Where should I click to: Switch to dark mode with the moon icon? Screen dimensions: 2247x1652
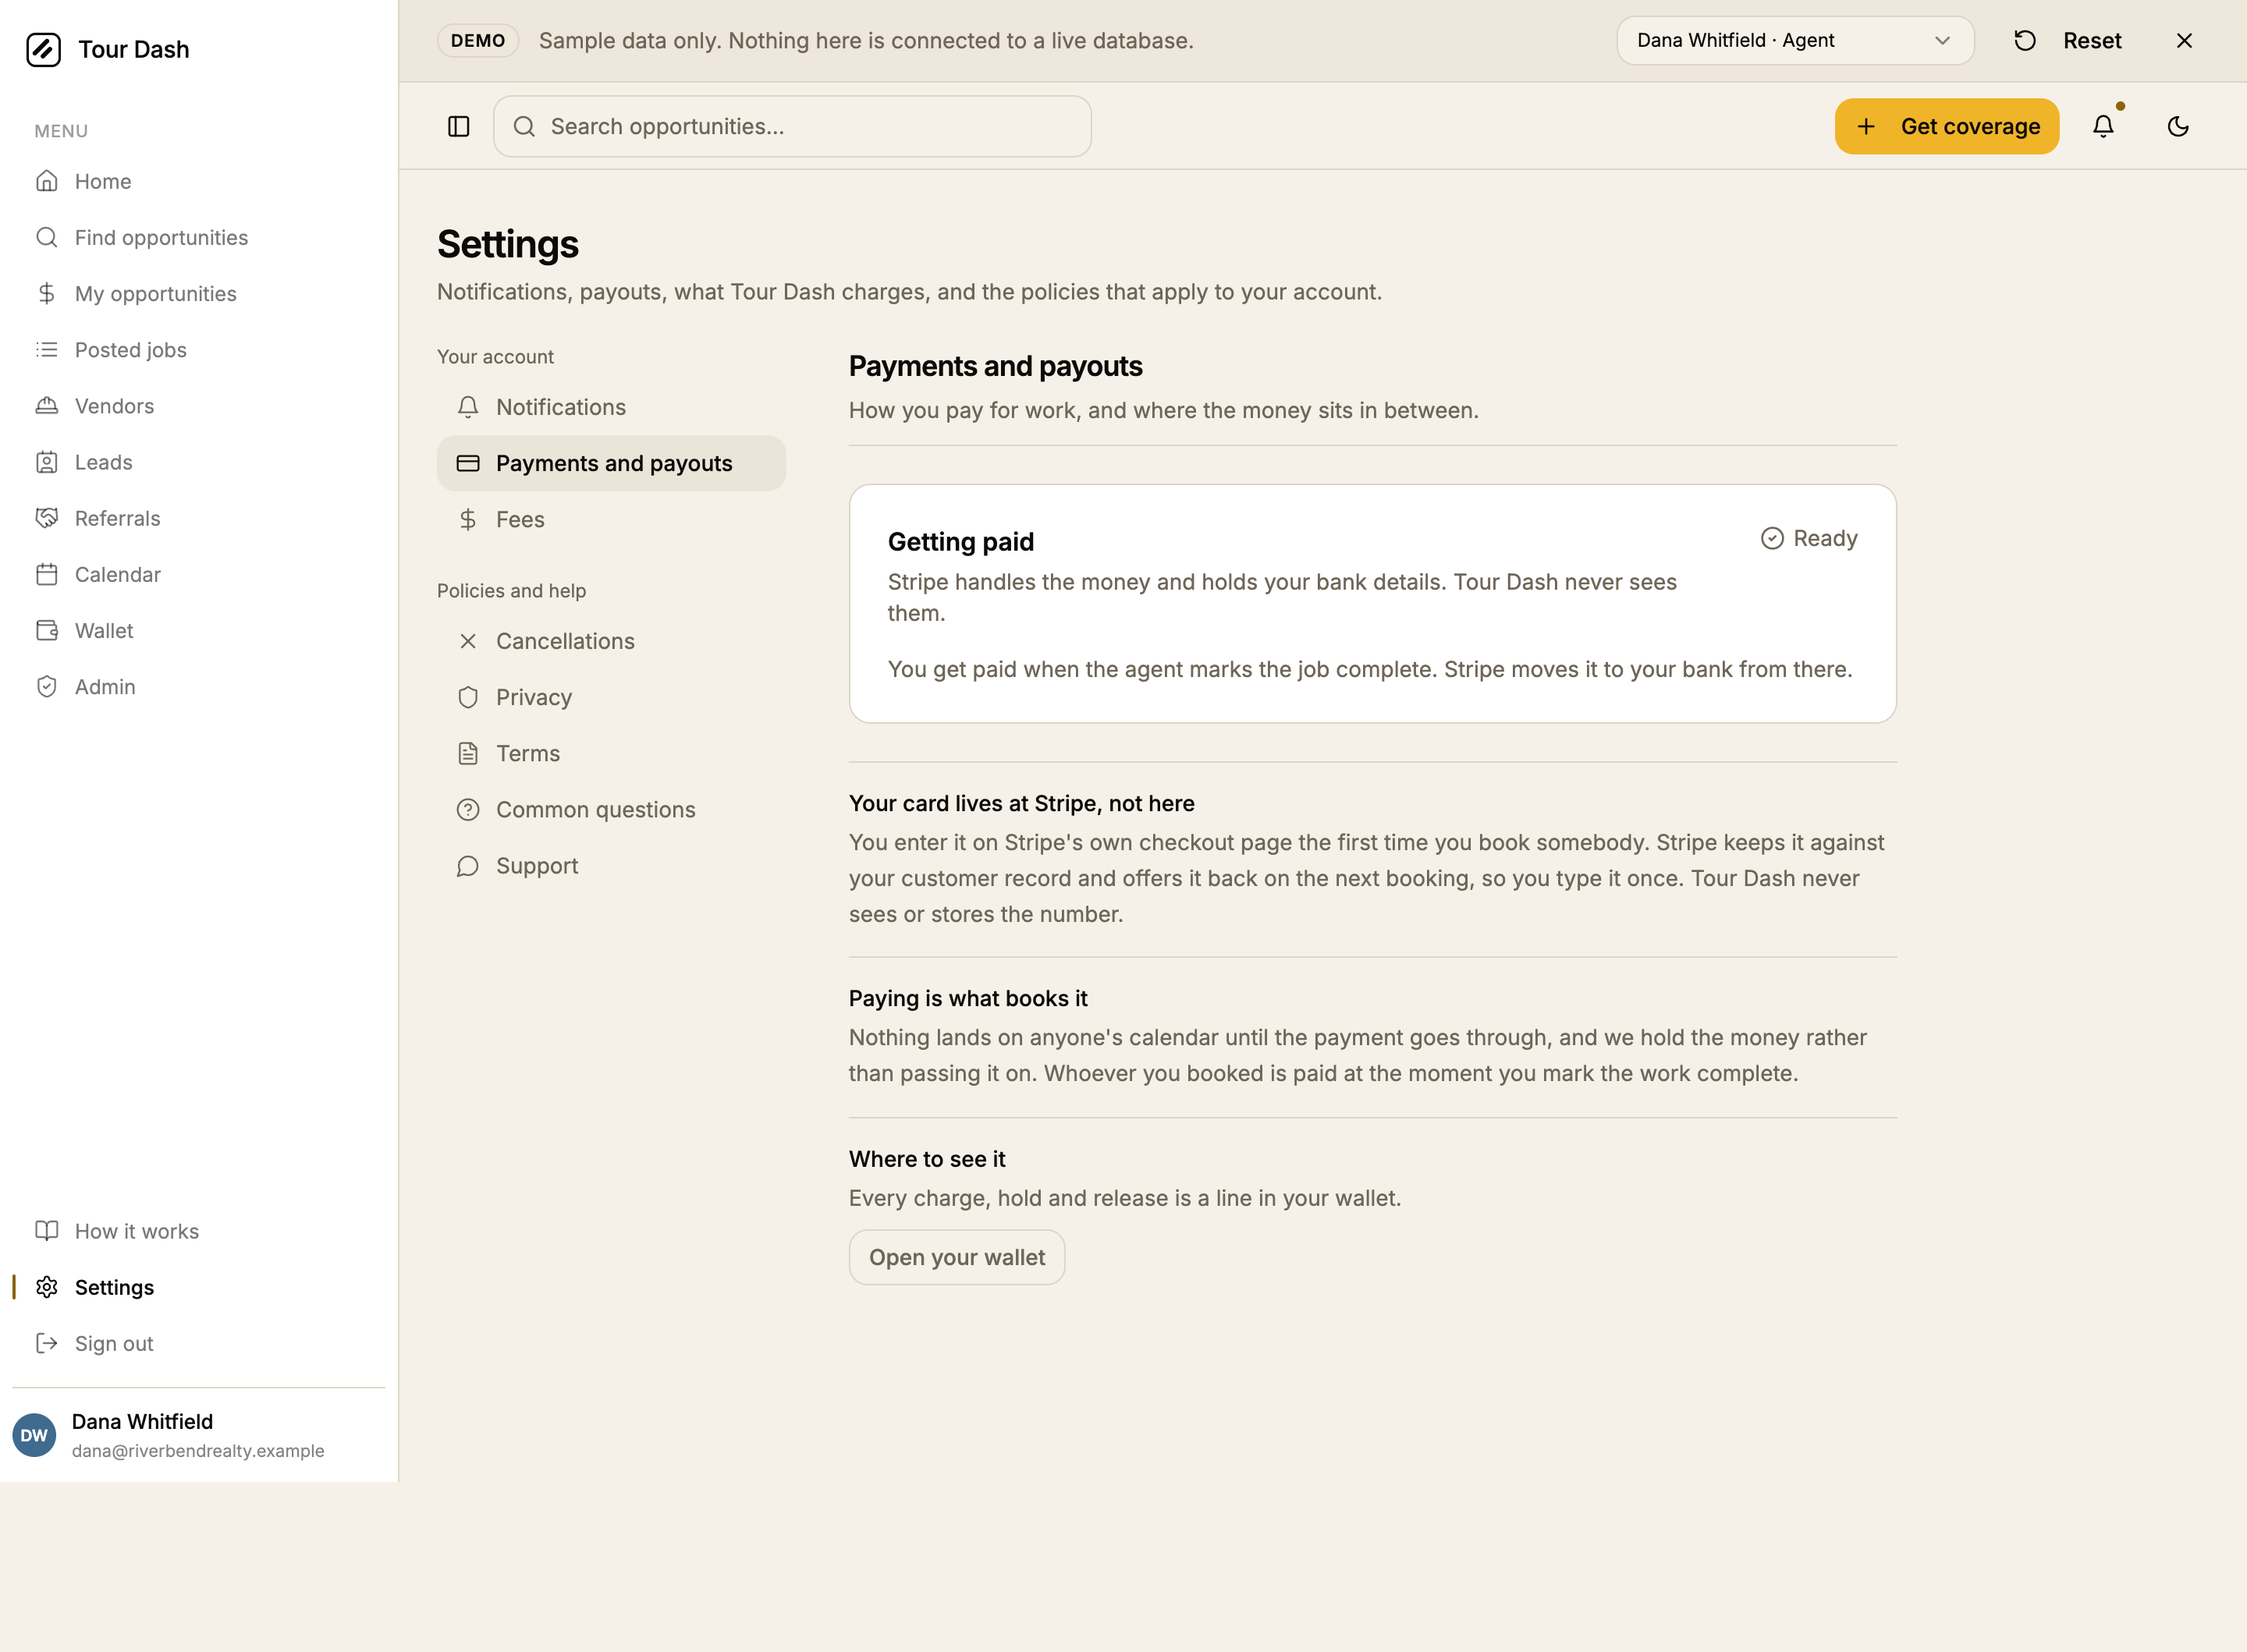(x=2178, y=126)
